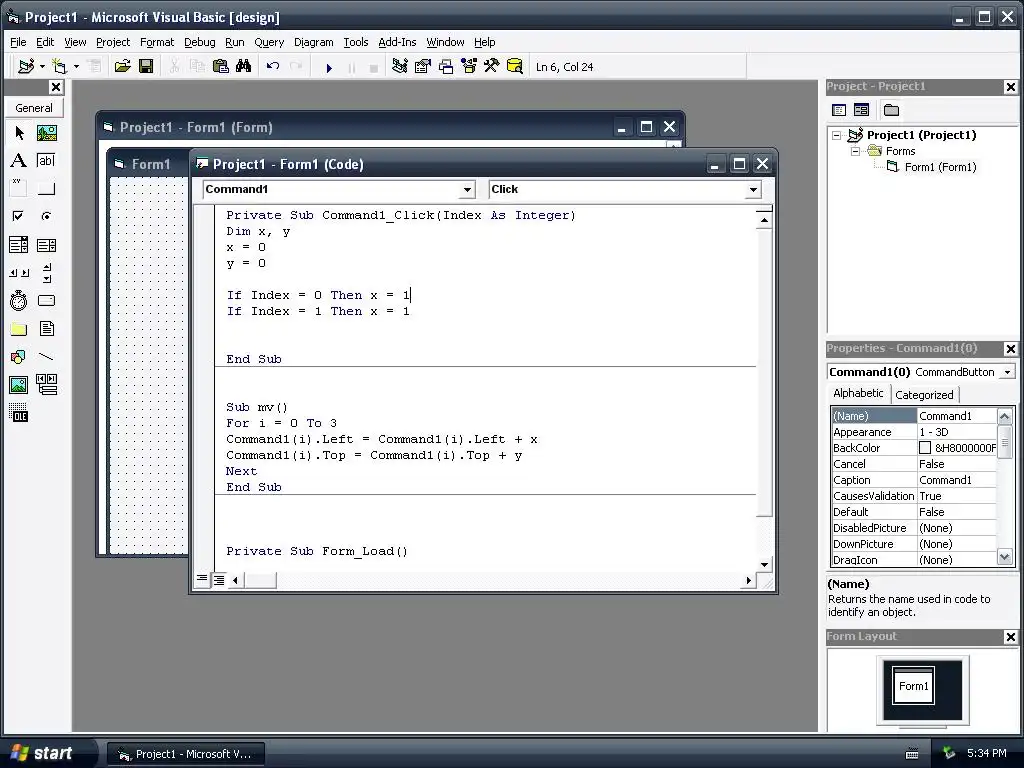
Task: Select the Line tool in the toolbox
Action: coord(46,357)
